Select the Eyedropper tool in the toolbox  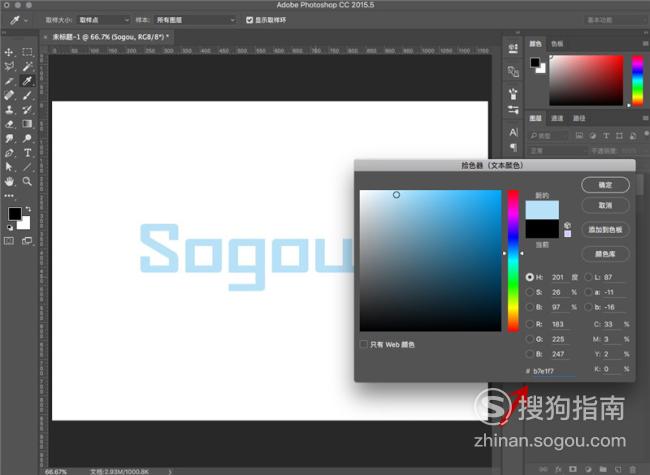(x=27, y=81)
